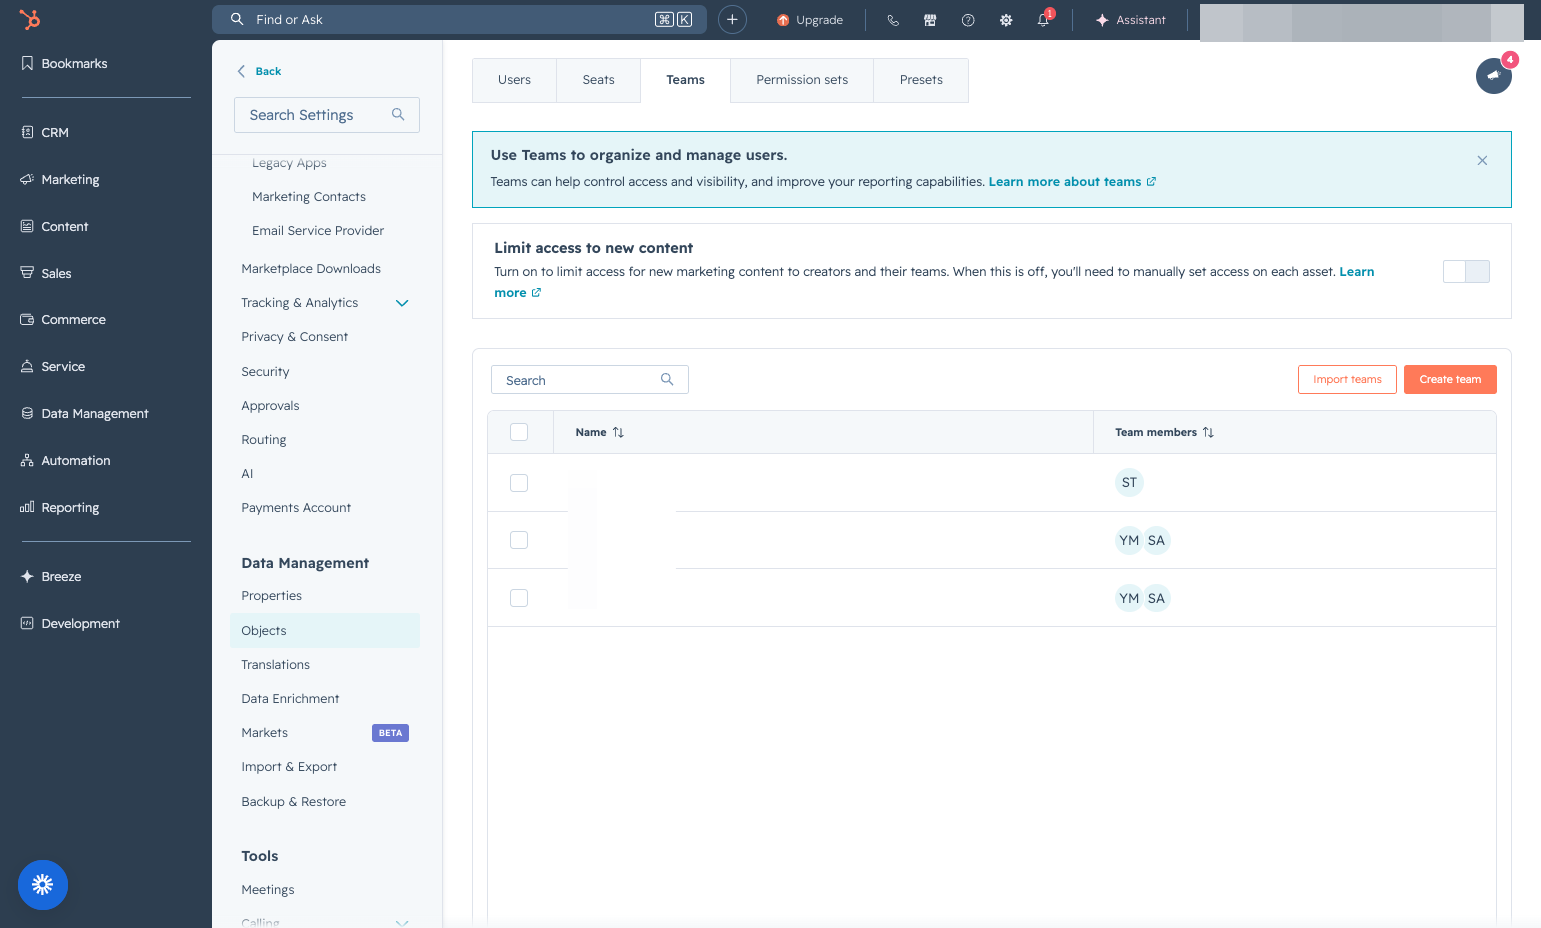
Task: Switch to the Presets tab
Action: pyautogui.click(x=921, y=80)
